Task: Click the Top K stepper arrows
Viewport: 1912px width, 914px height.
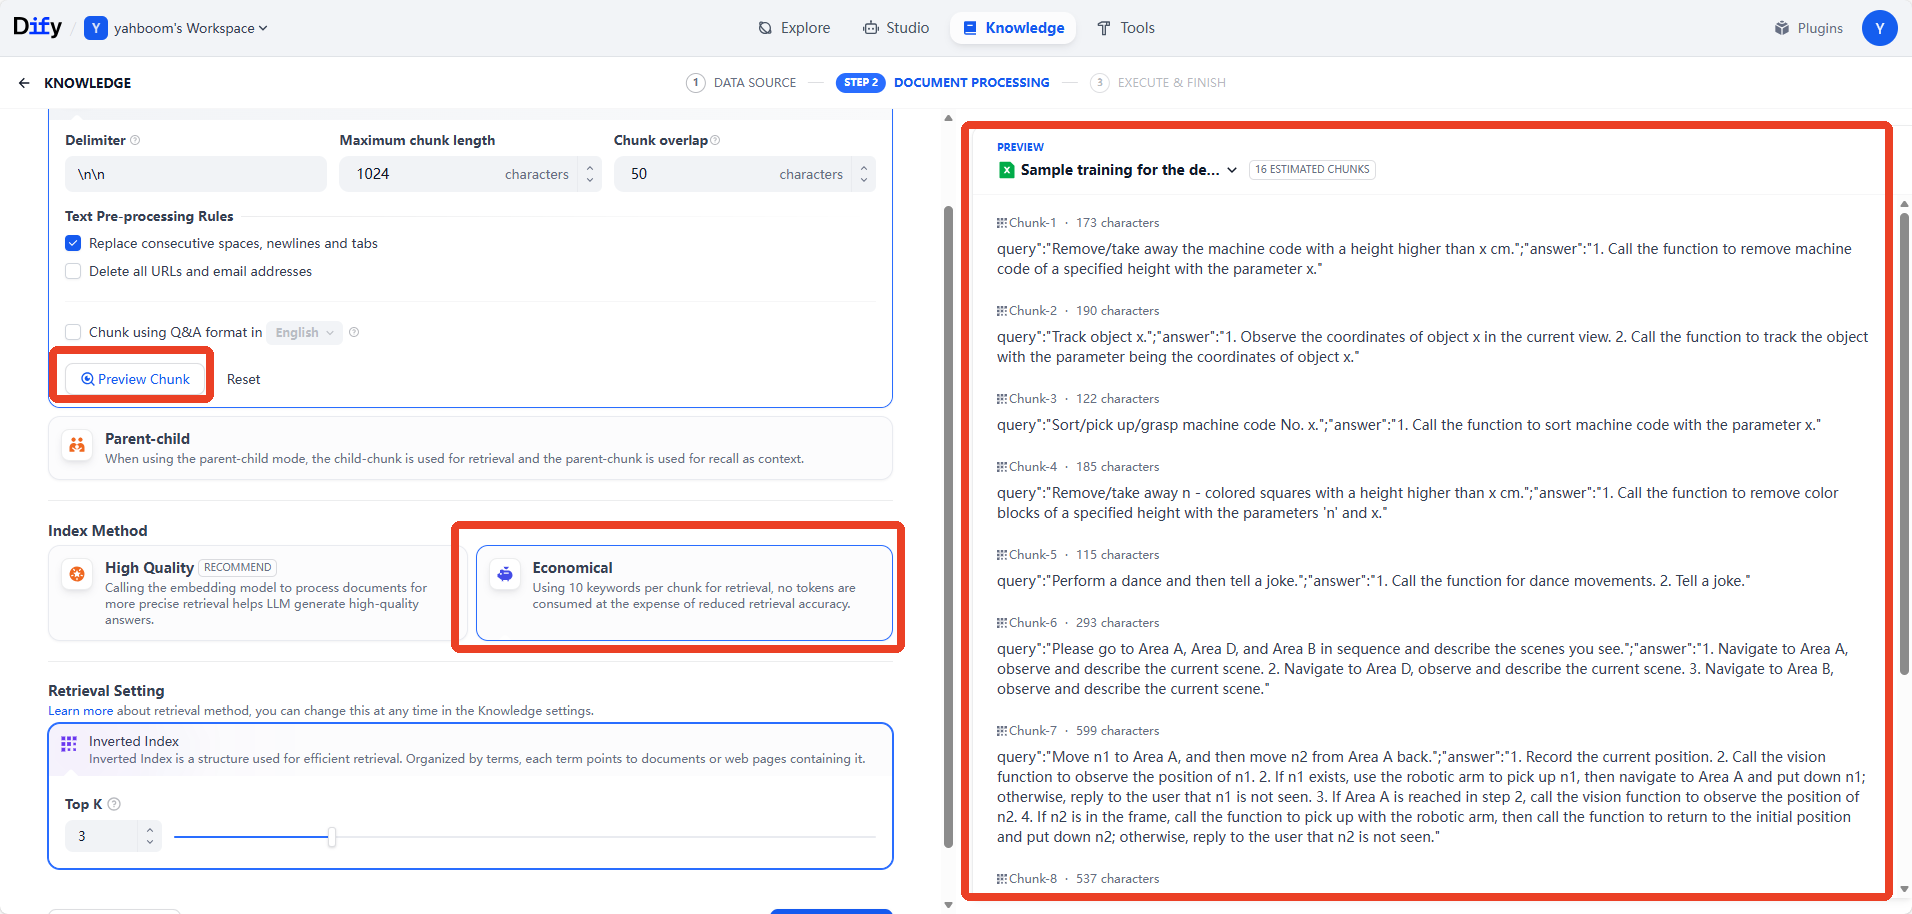Action: (x=150, y=836)
